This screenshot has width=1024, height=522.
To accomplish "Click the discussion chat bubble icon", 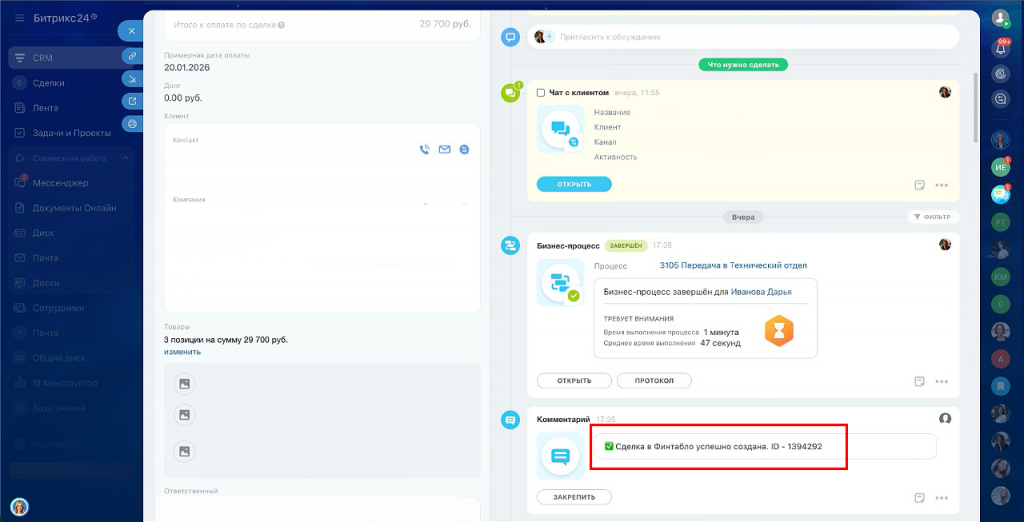I will pyautogui.click(x=509, y=37).
